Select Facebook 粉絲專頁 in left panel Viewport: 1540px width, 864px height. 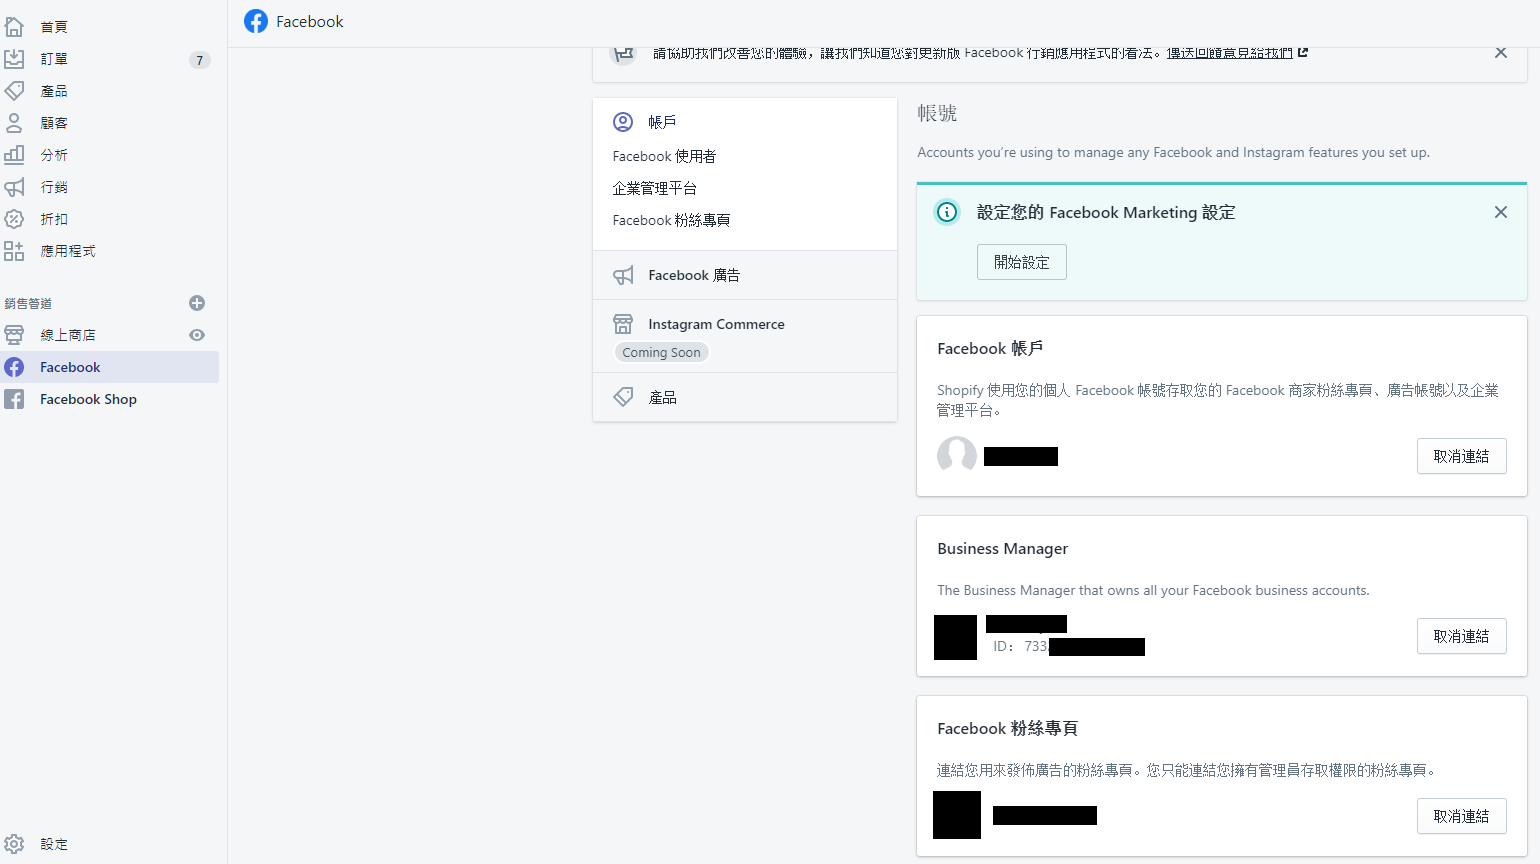(671, 220)
